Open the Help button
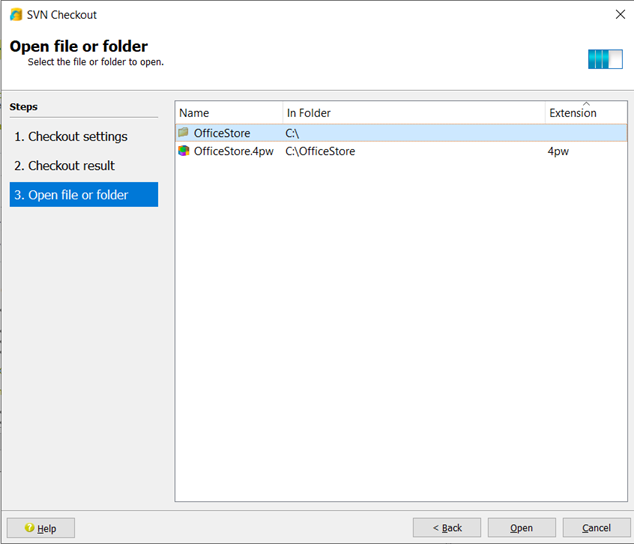 click(x=41, y=528)
